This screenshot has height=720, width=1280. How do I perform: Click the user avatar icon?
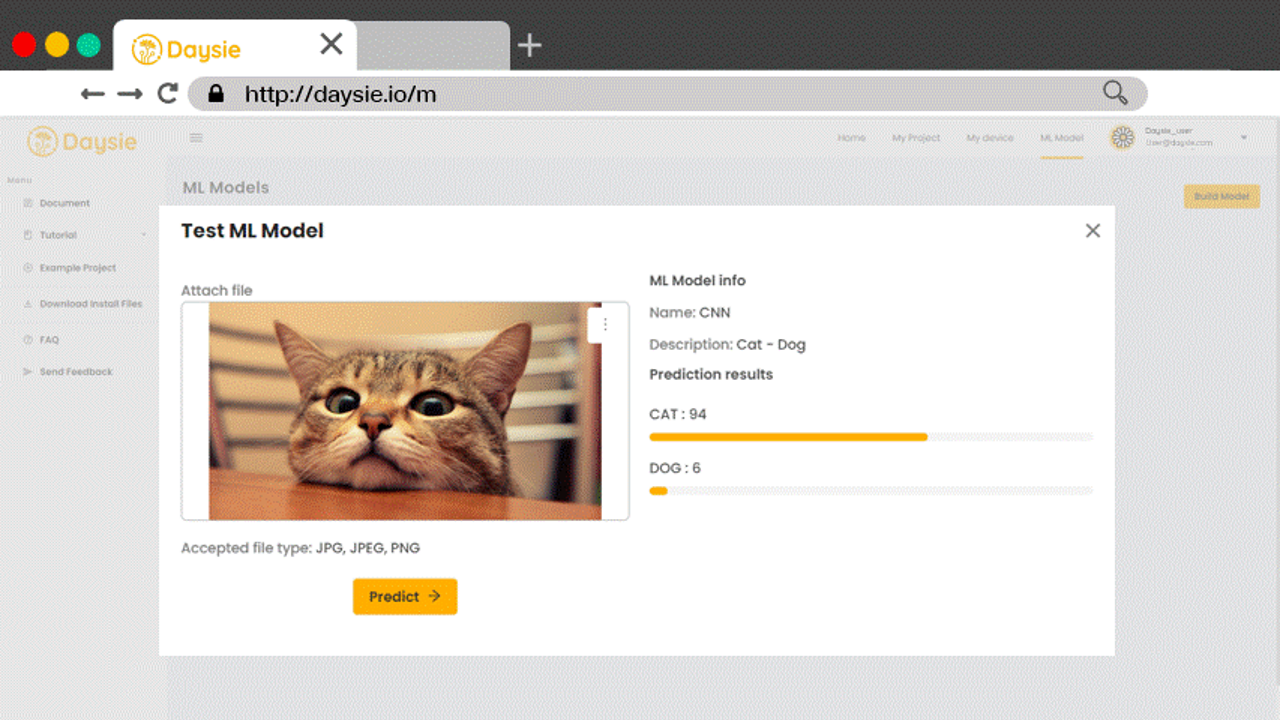1123,138
